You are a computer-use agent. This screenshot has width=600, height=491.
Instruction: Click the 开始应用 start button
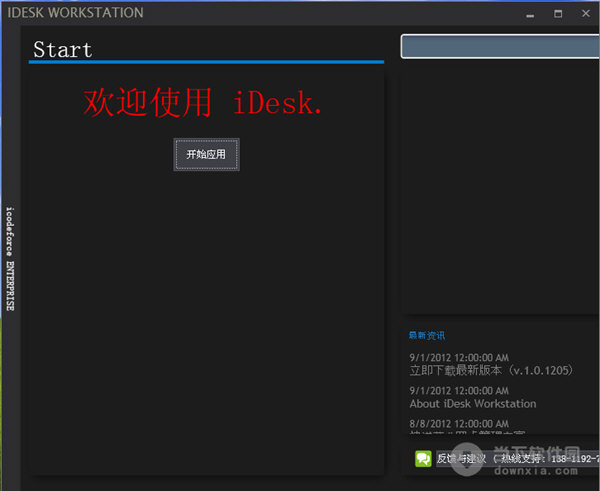[x=206, y=155]
